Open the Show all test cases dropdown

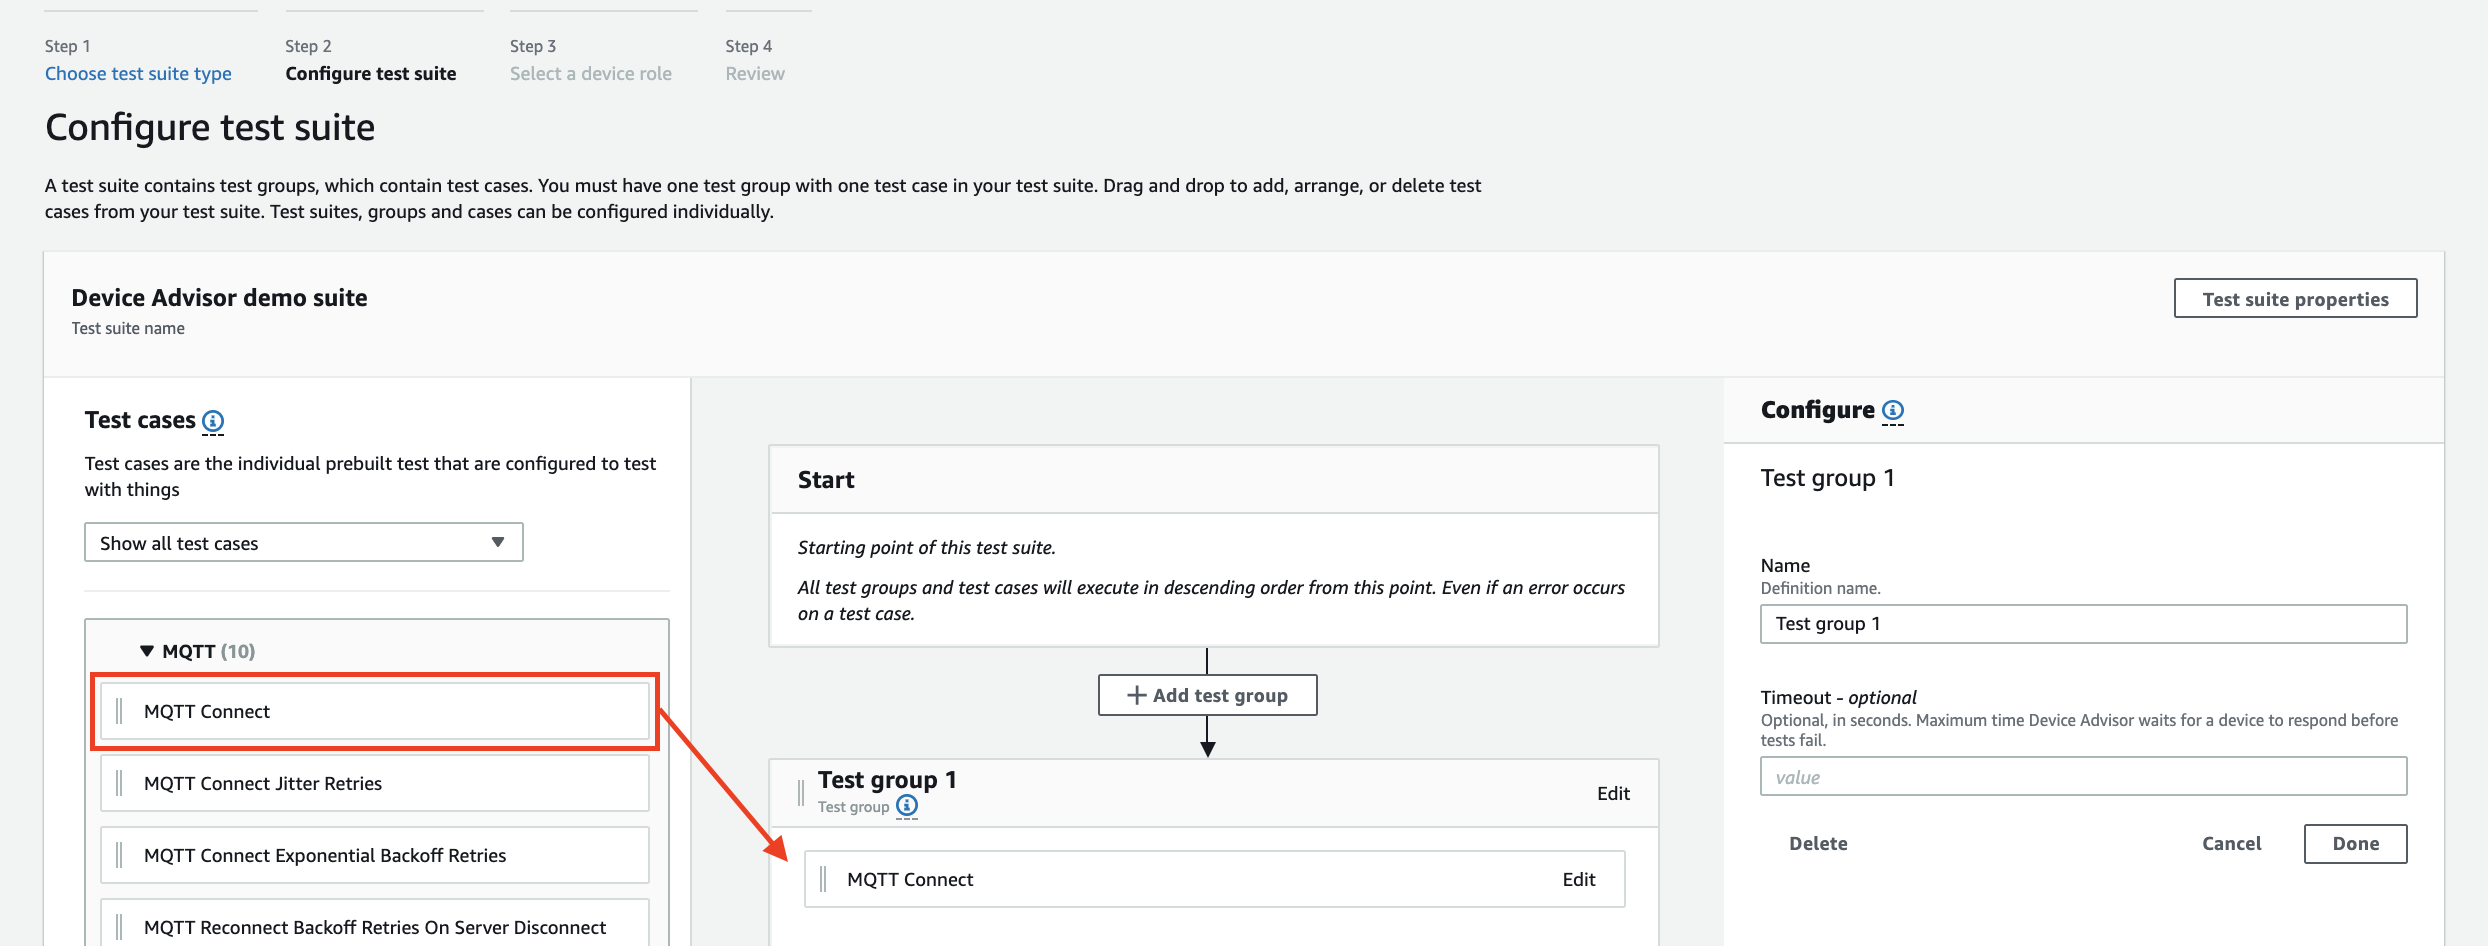(303, 543)
